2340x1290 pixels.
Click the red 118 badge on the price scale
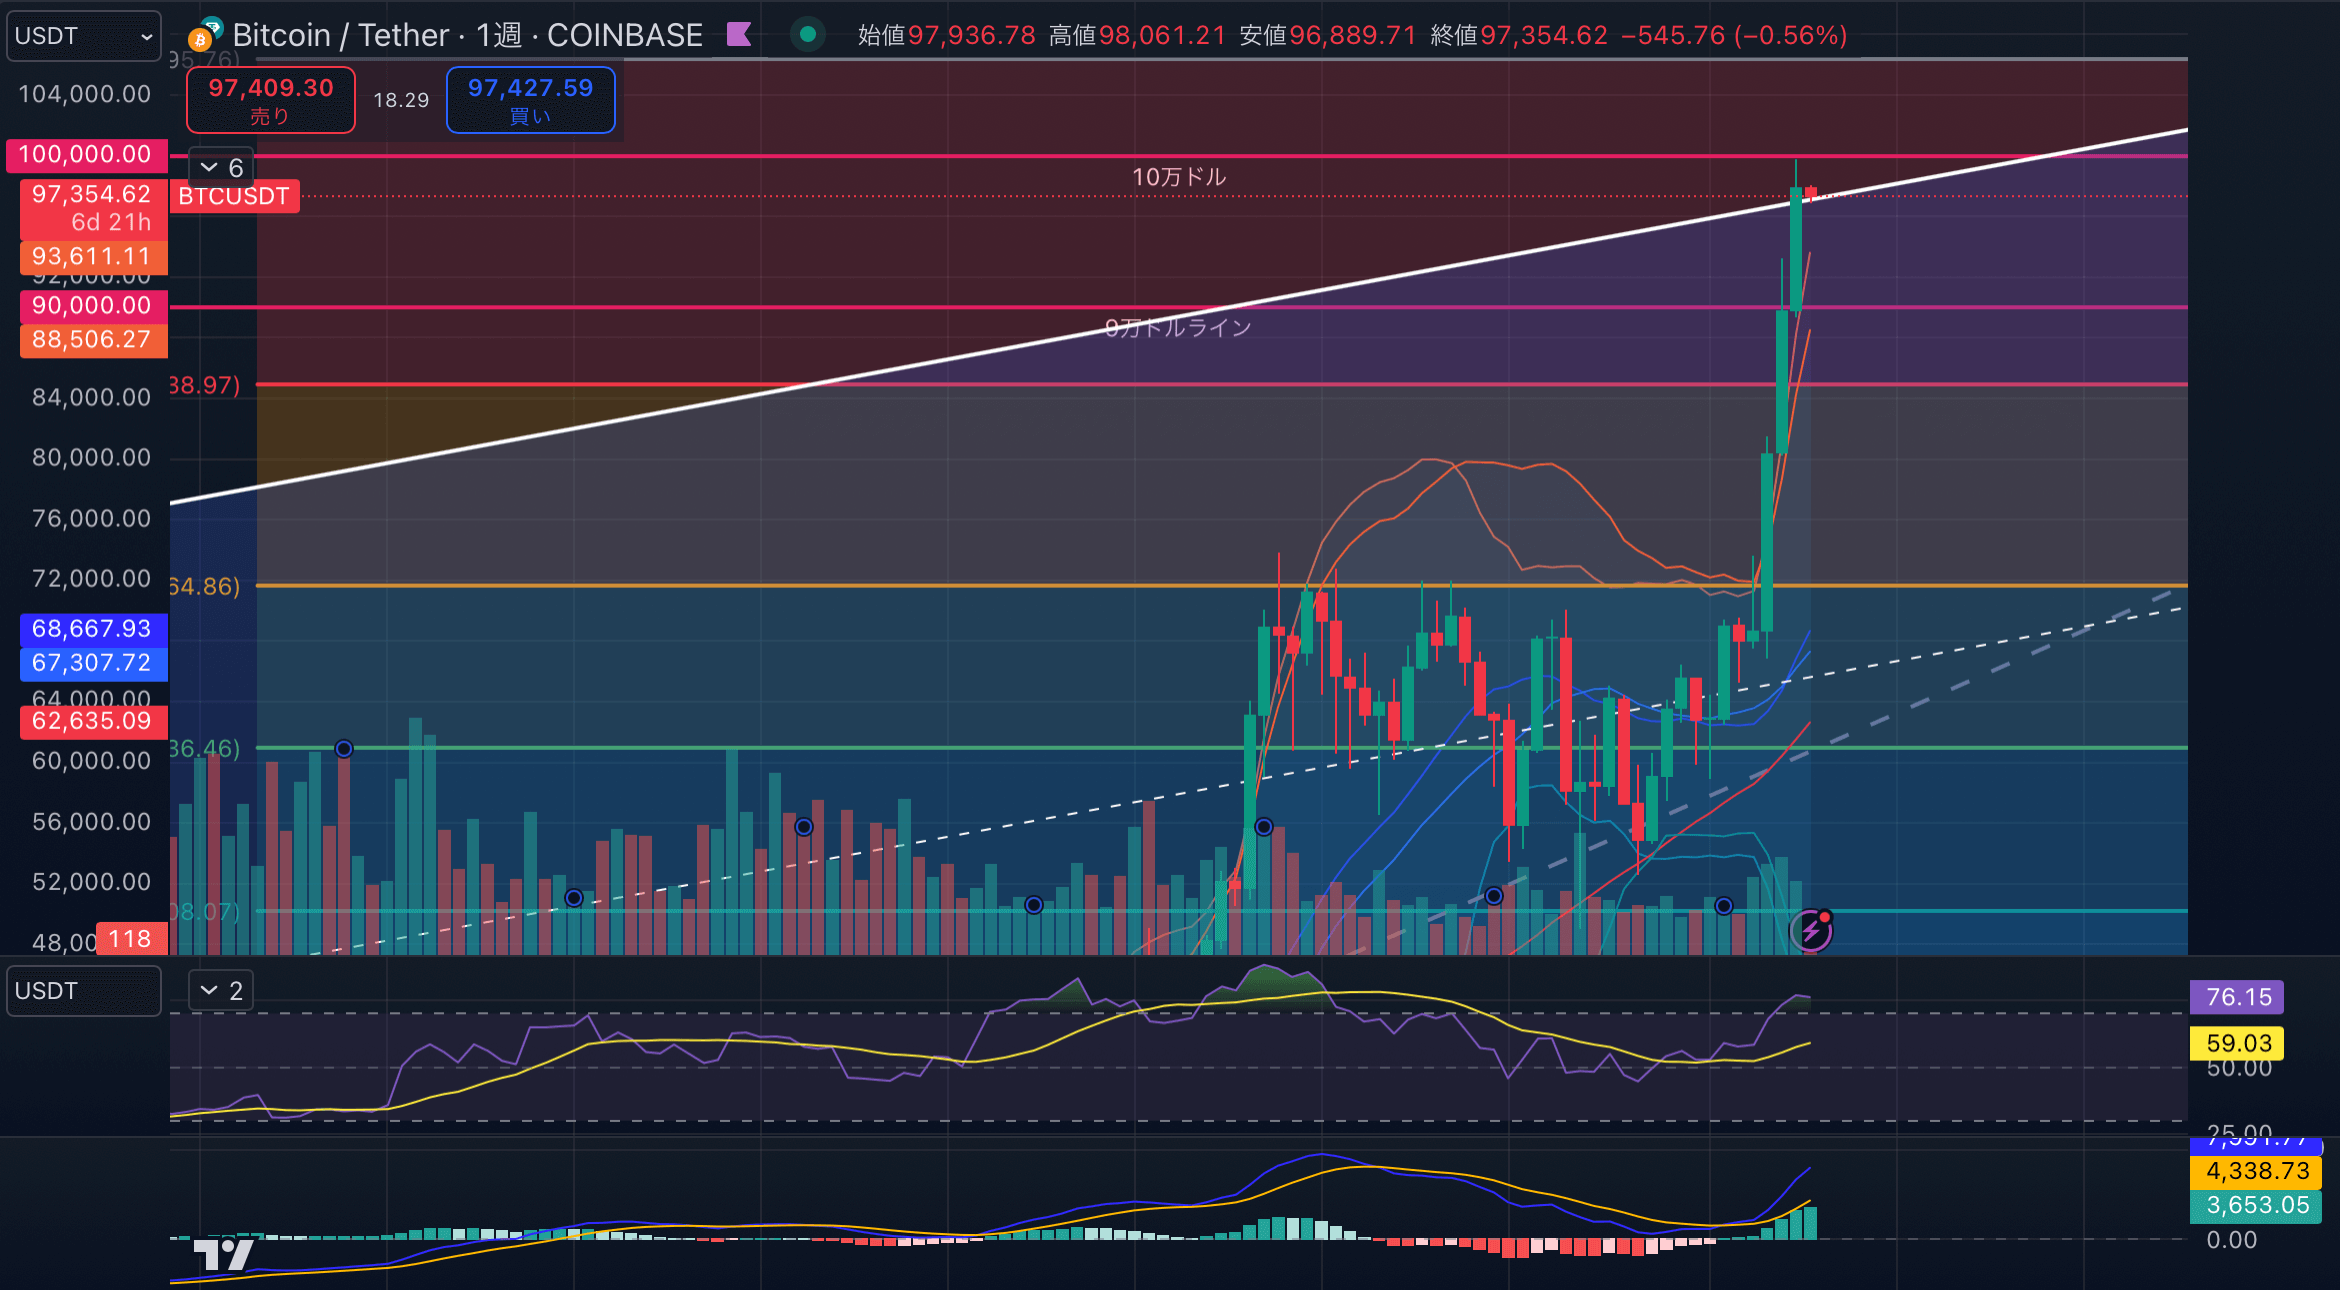point(131,939)
